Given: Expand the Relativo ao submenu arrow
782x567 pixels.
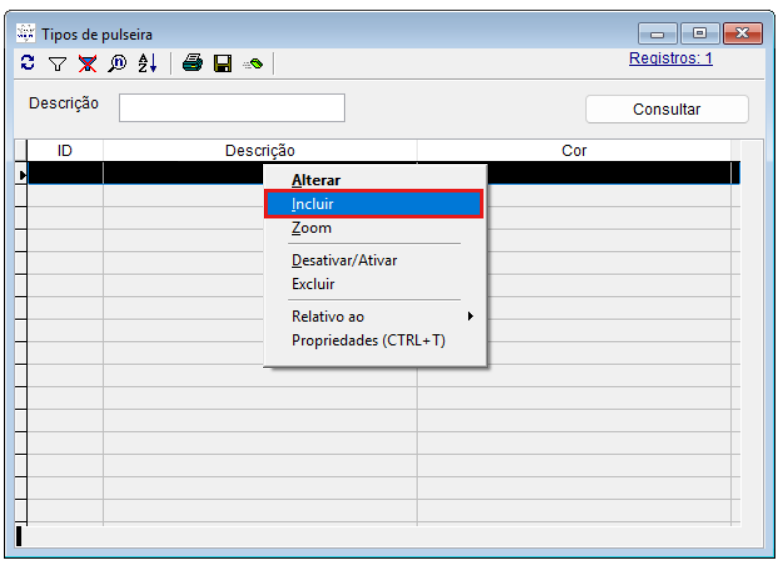Looking at the screenshot, I should [x=469, y=316].
